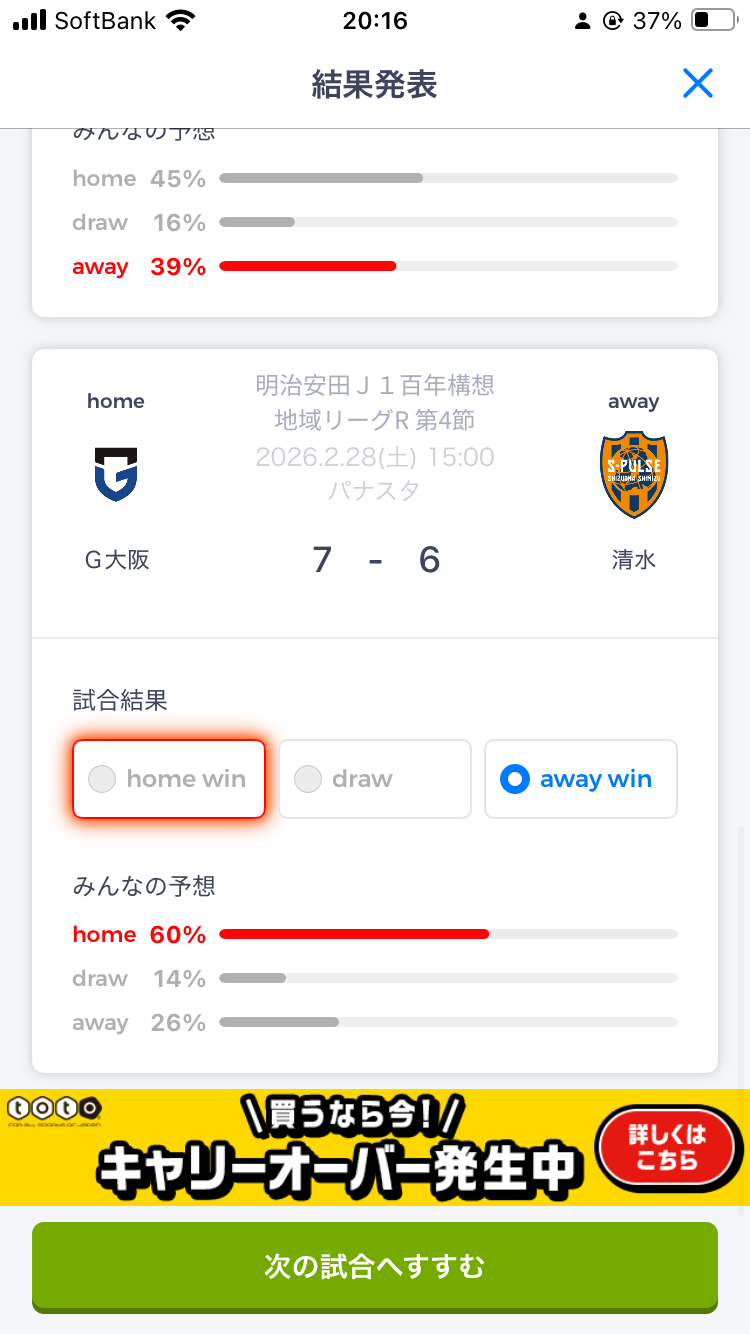Tap the away 39% bar in upper card
Screen dimensions: 750x1334
pyautogui.click(x=448, y=266)
